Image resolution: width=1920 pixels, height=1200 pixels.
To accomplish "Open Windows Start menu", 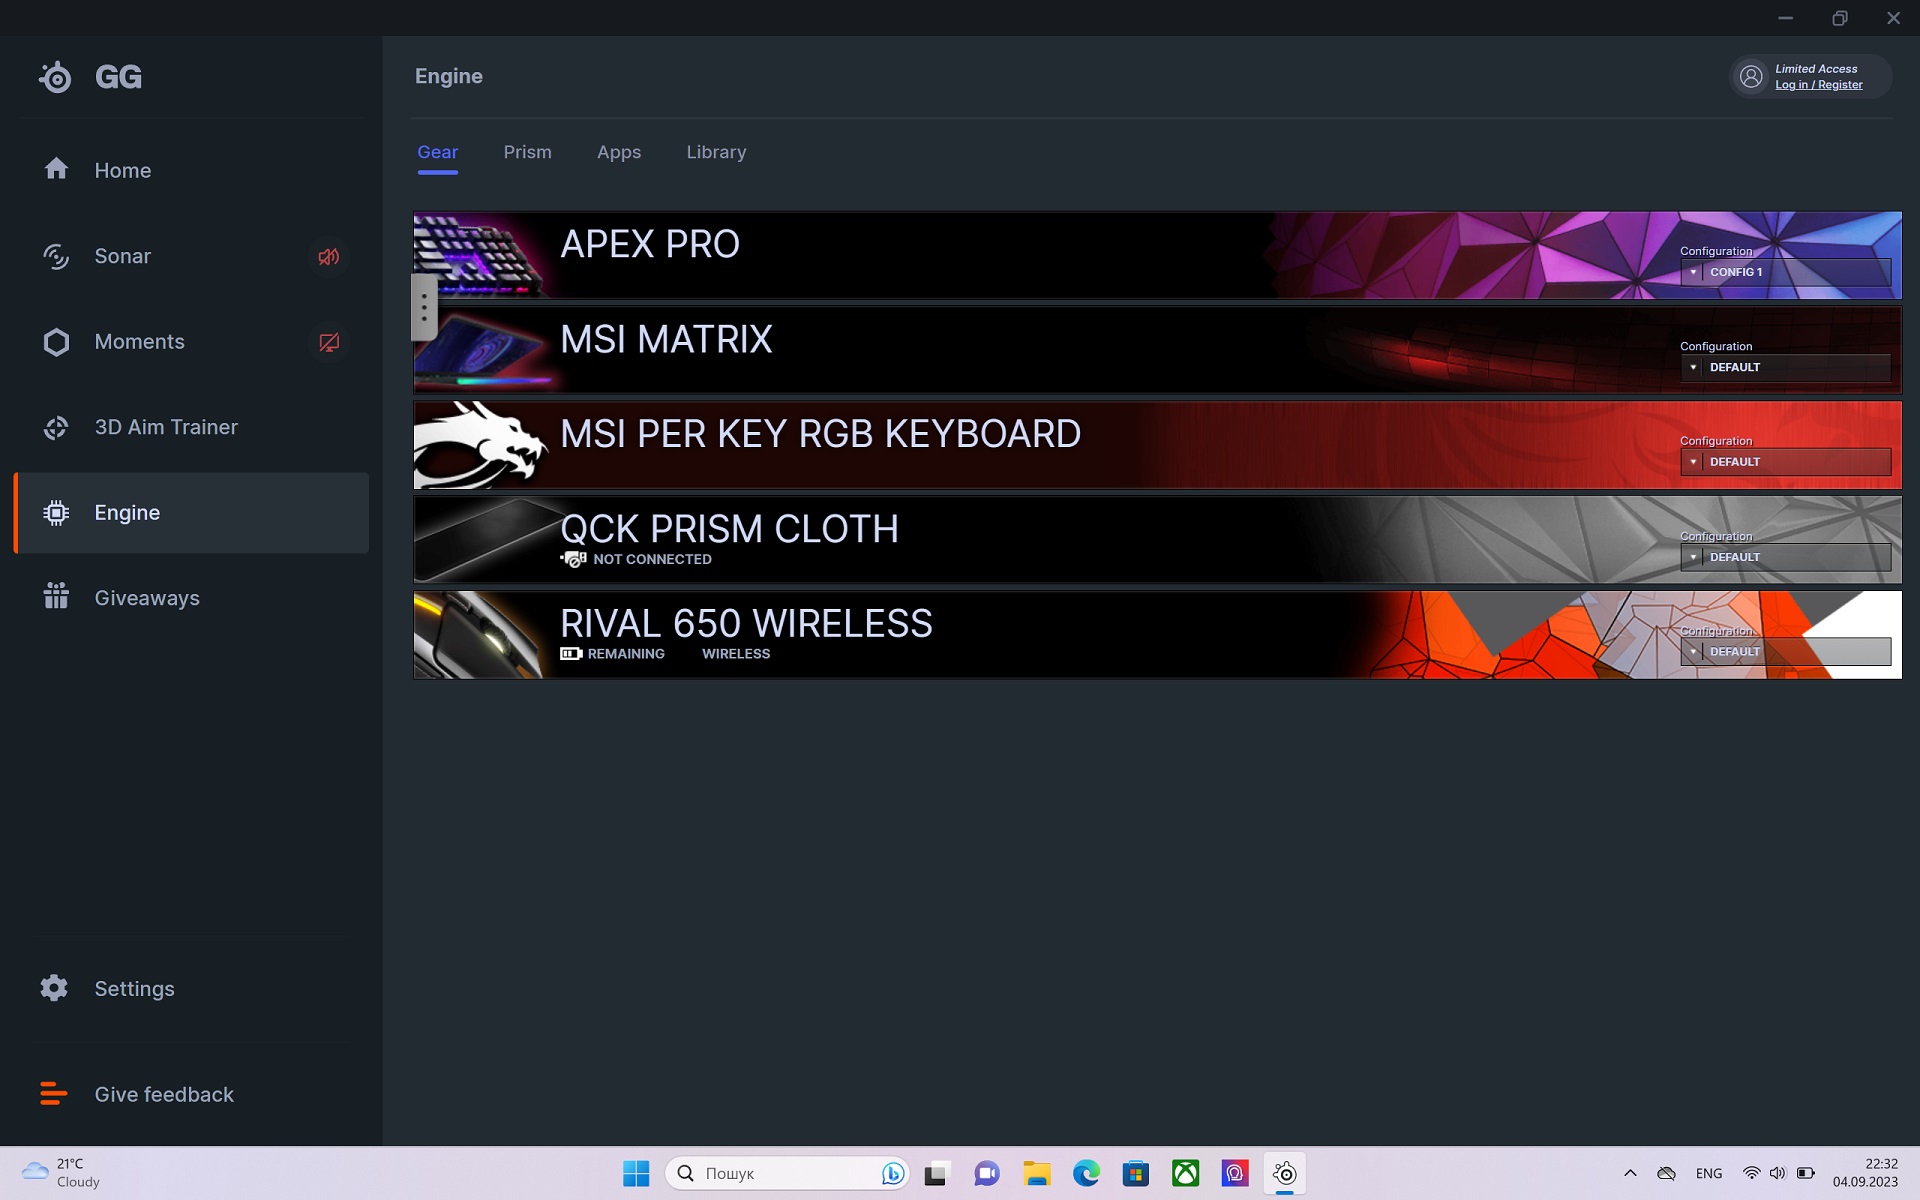I will coord(636,1173).
